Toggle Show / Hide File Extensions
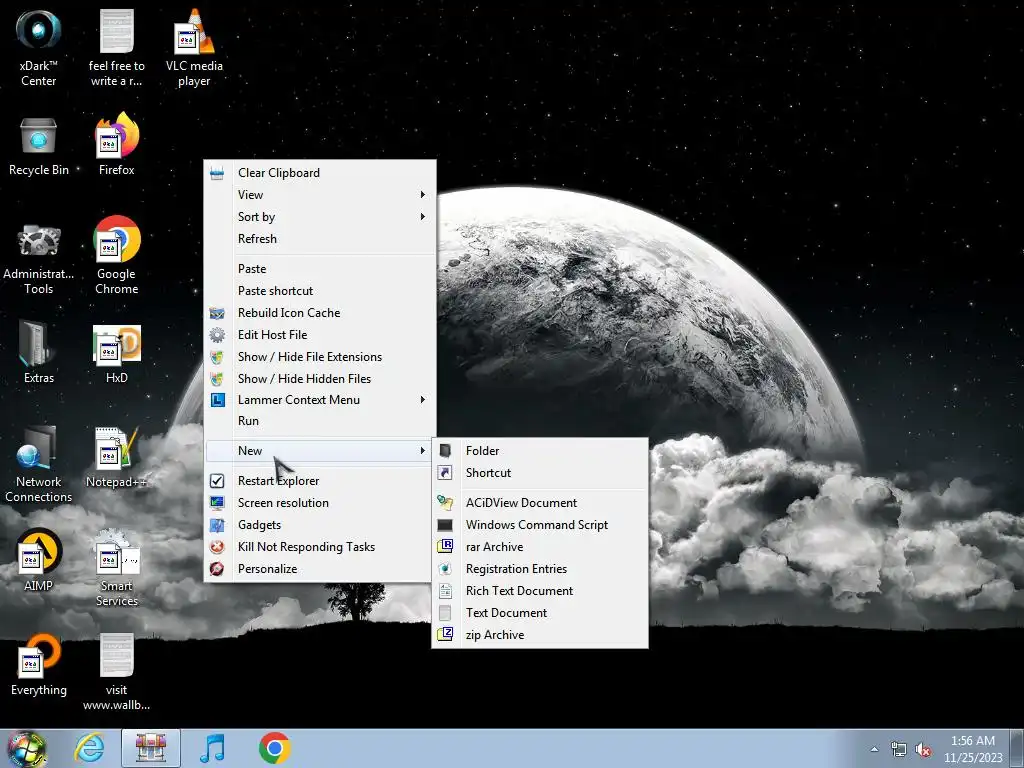Viewport: 1024px width, 768px height. click(320, 357)
